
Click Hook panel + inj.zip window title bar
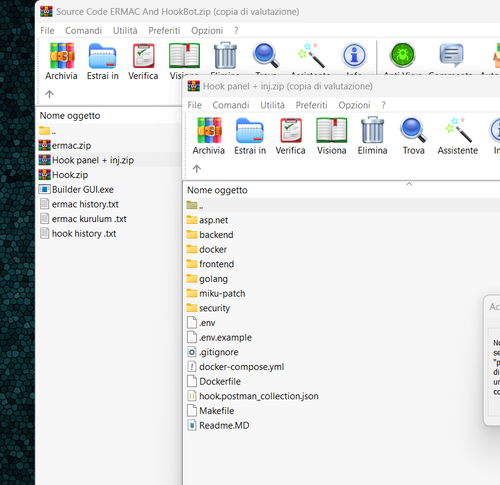tap(342, 86)
